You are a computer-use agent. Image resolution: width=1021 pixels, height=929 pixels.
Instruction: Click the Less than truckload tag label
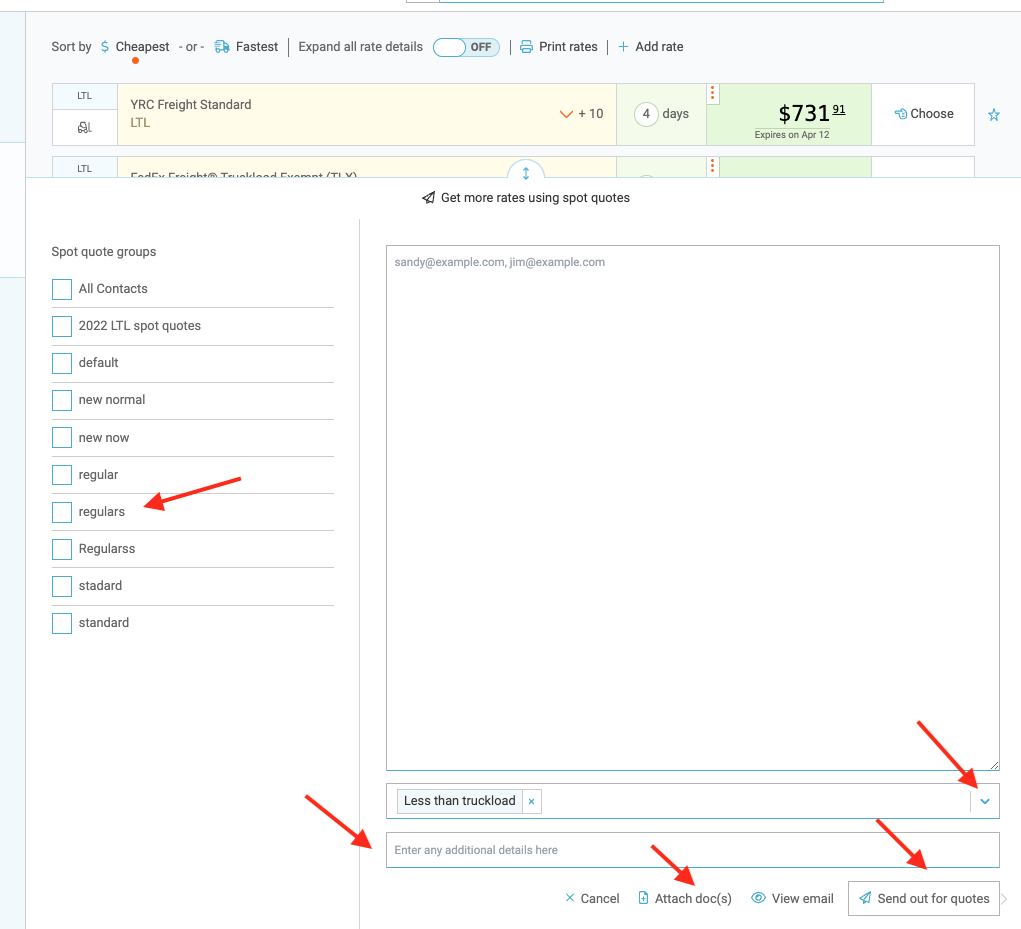click(460, 801)
